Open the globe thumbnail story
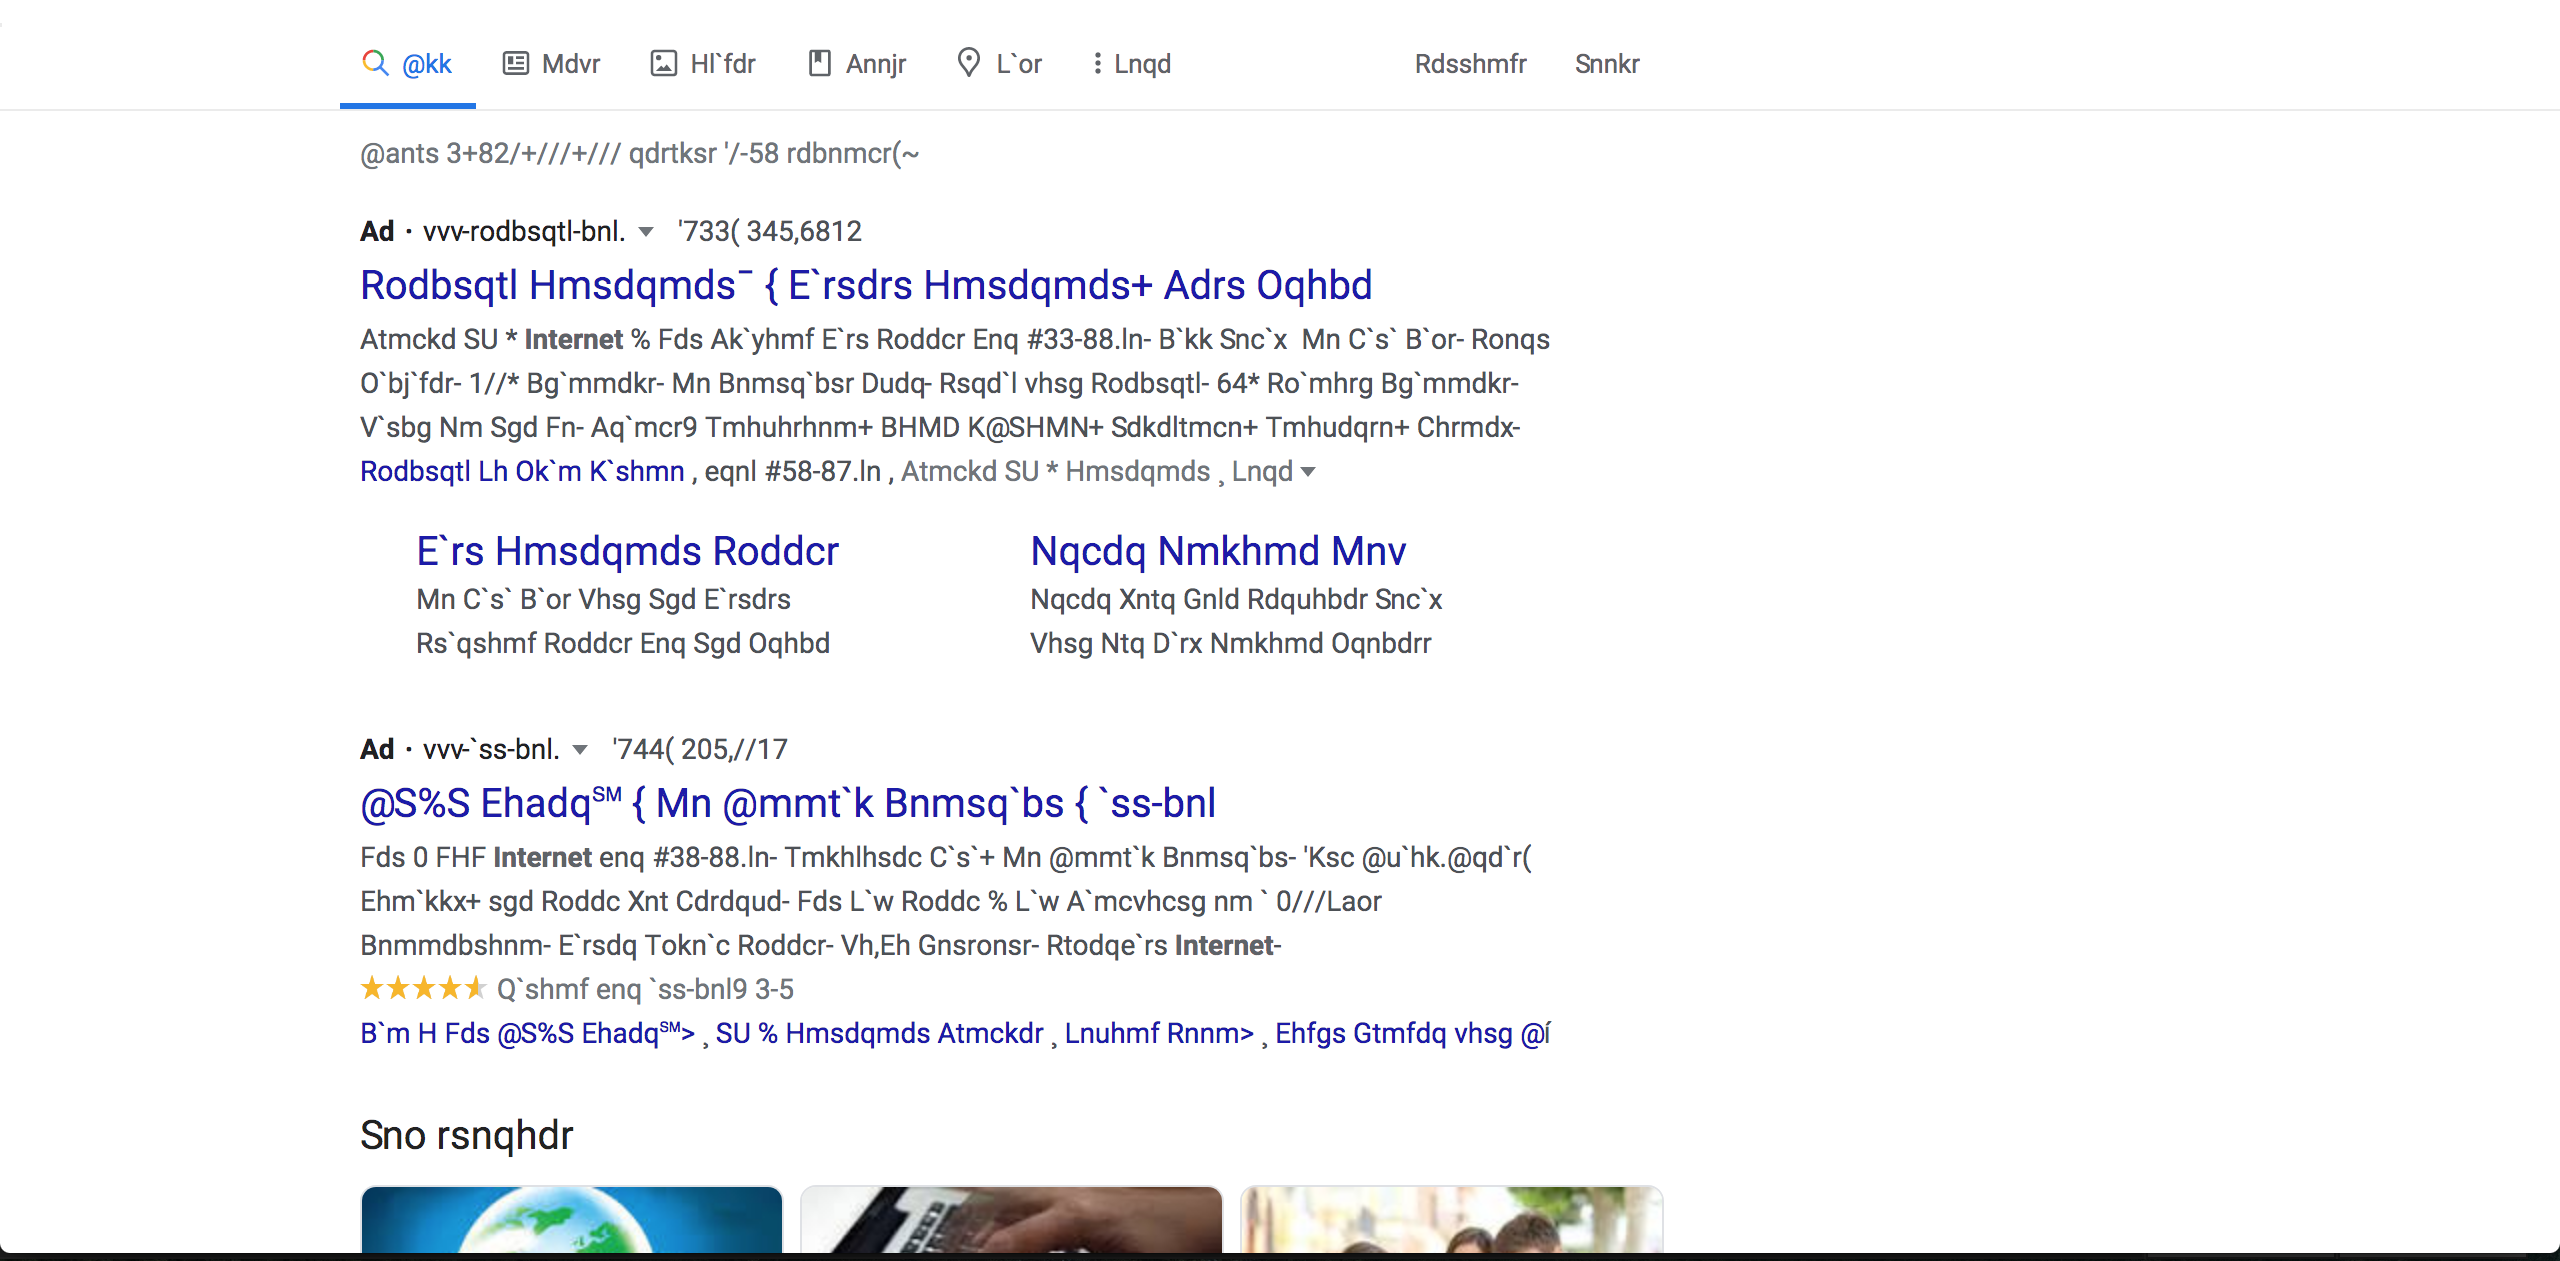 [x=571, y=1220]
